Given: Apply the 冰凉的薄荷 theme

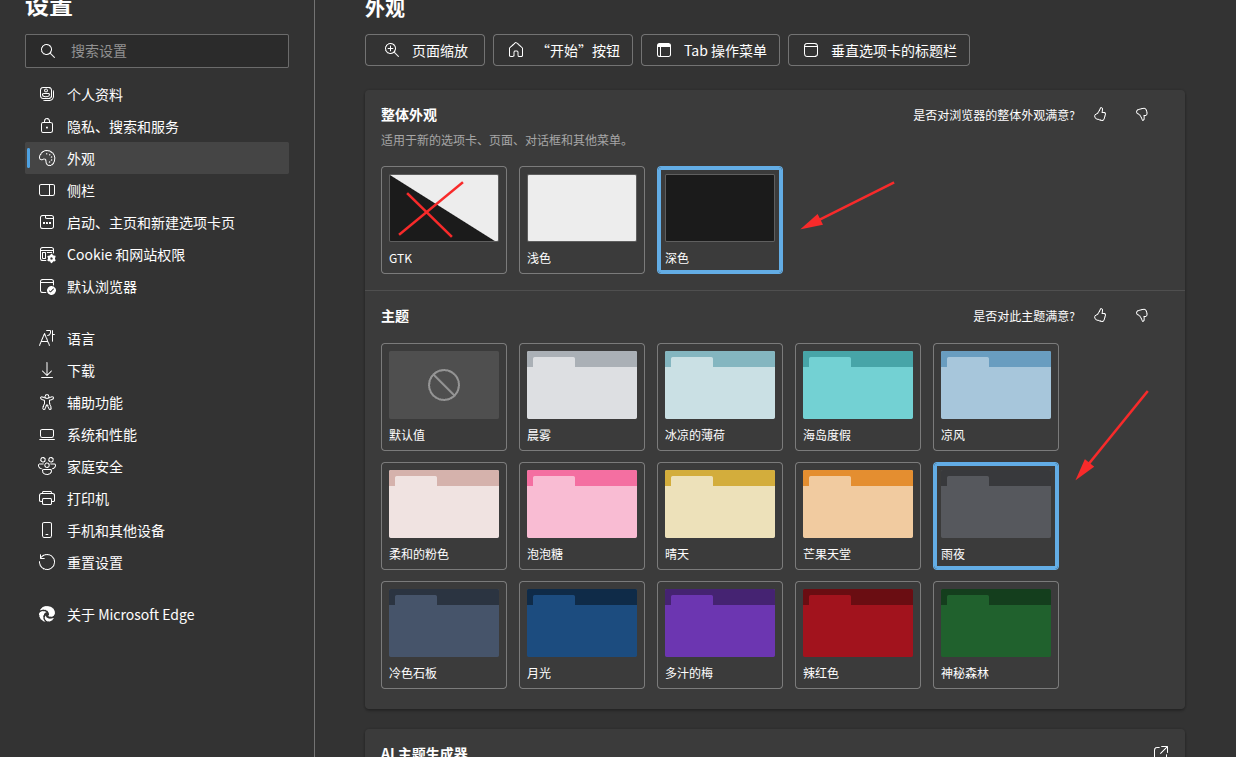Looking at the screenshot, I should pos(720,397).
